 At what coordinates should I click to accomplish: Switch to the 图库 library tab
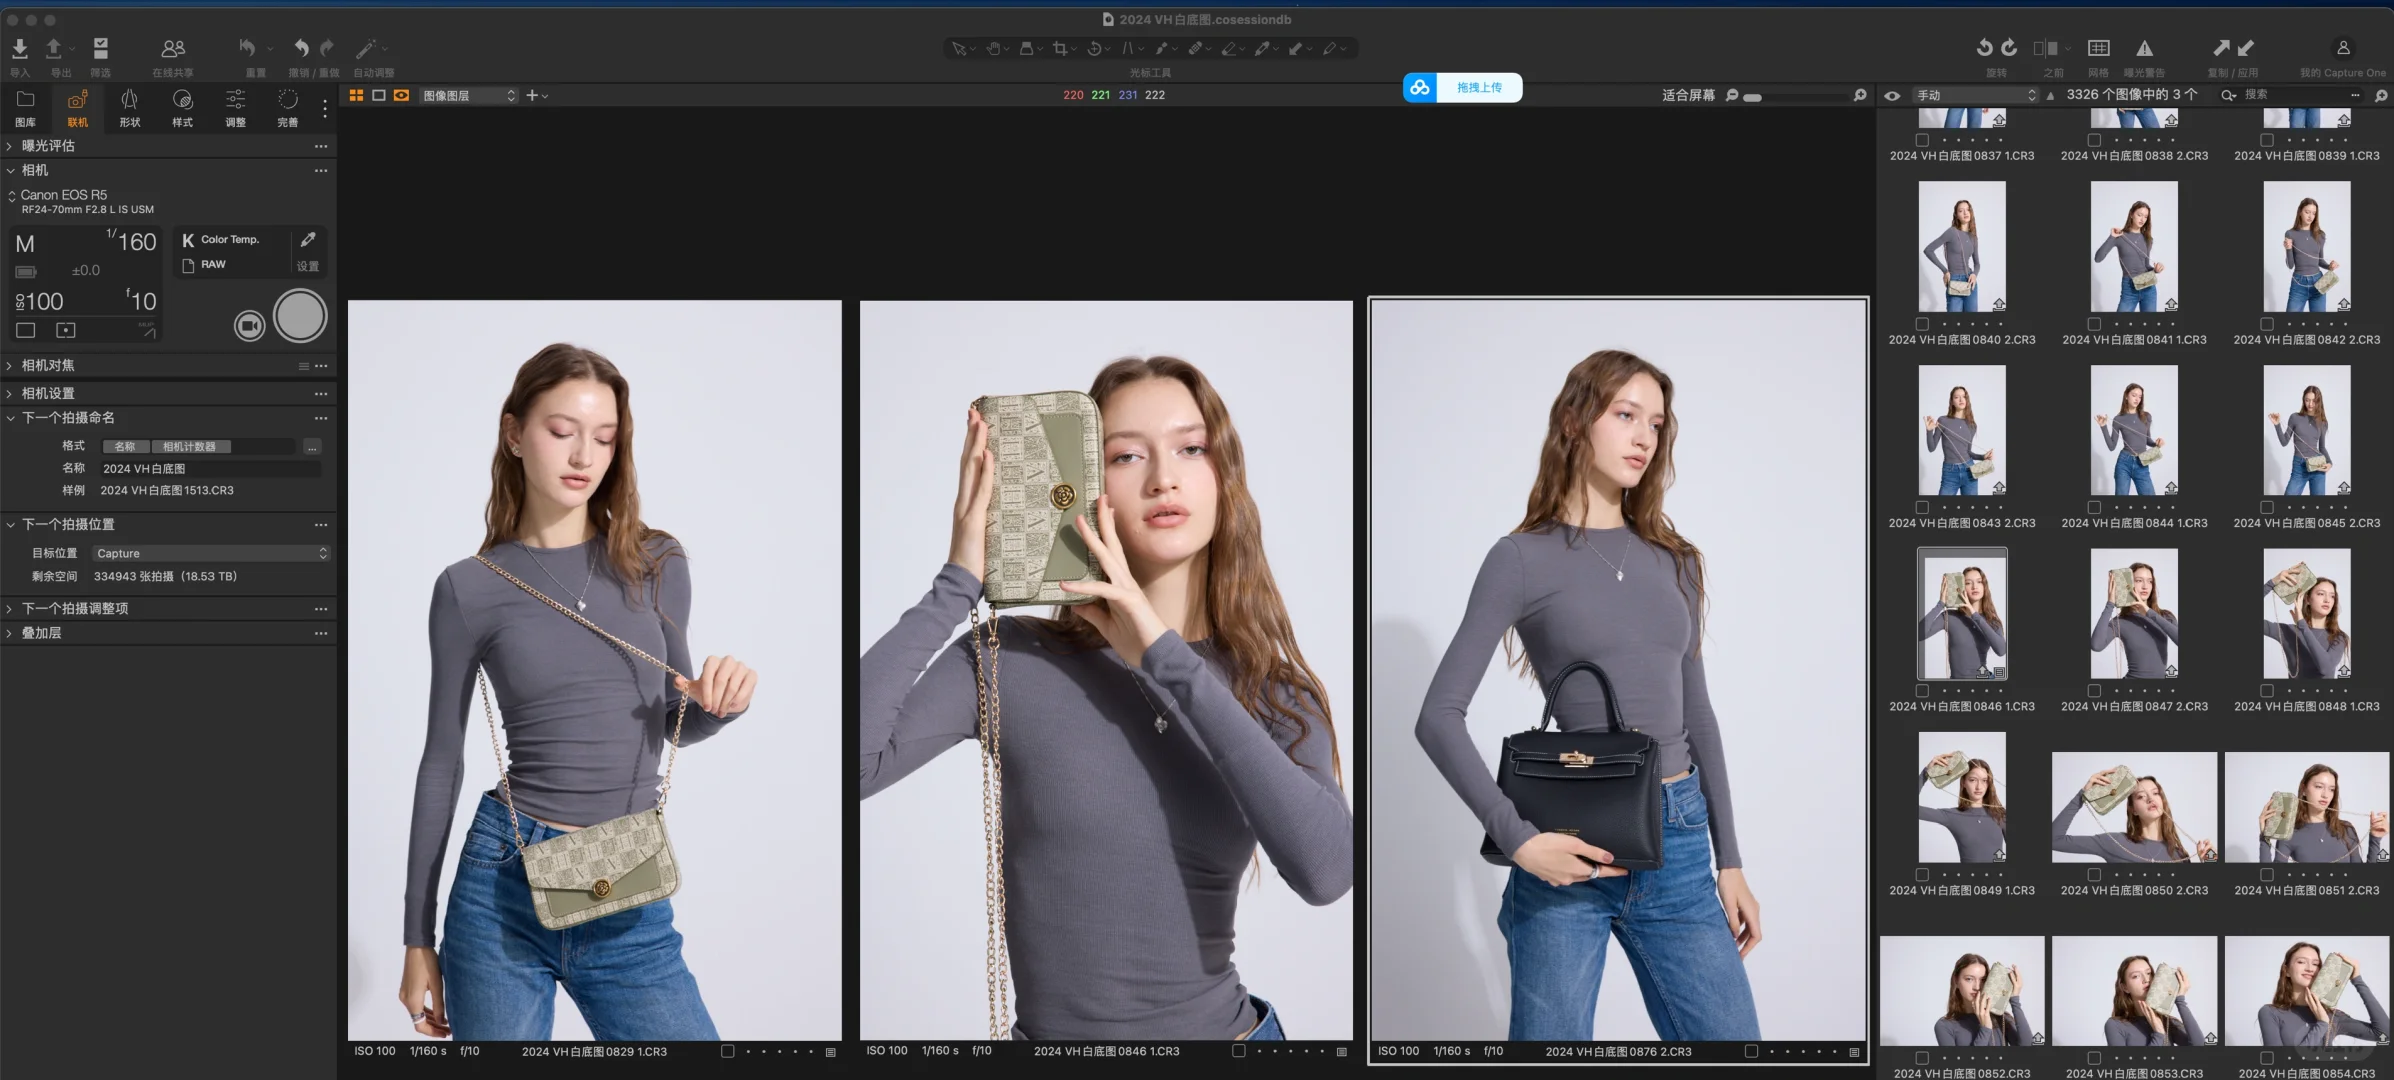point(25,108)
